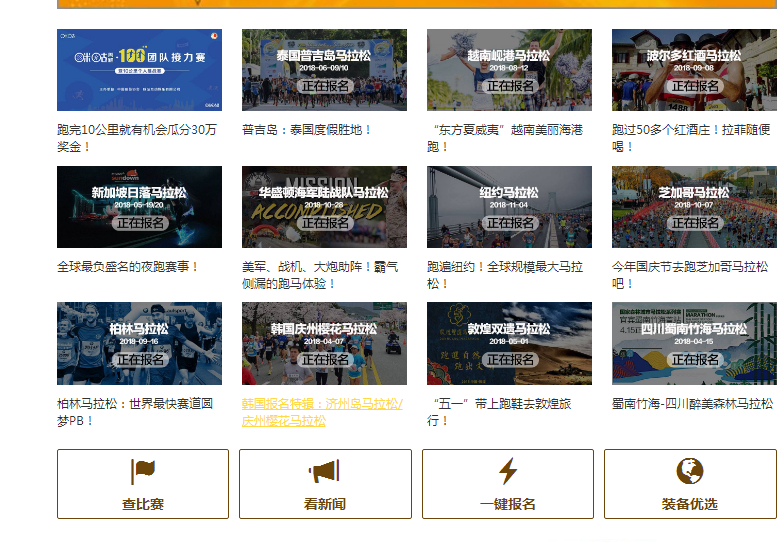This screenshot has width=782, height=542.
Task: Click the orange banner strip above the race grid
Action: point(417,4)
